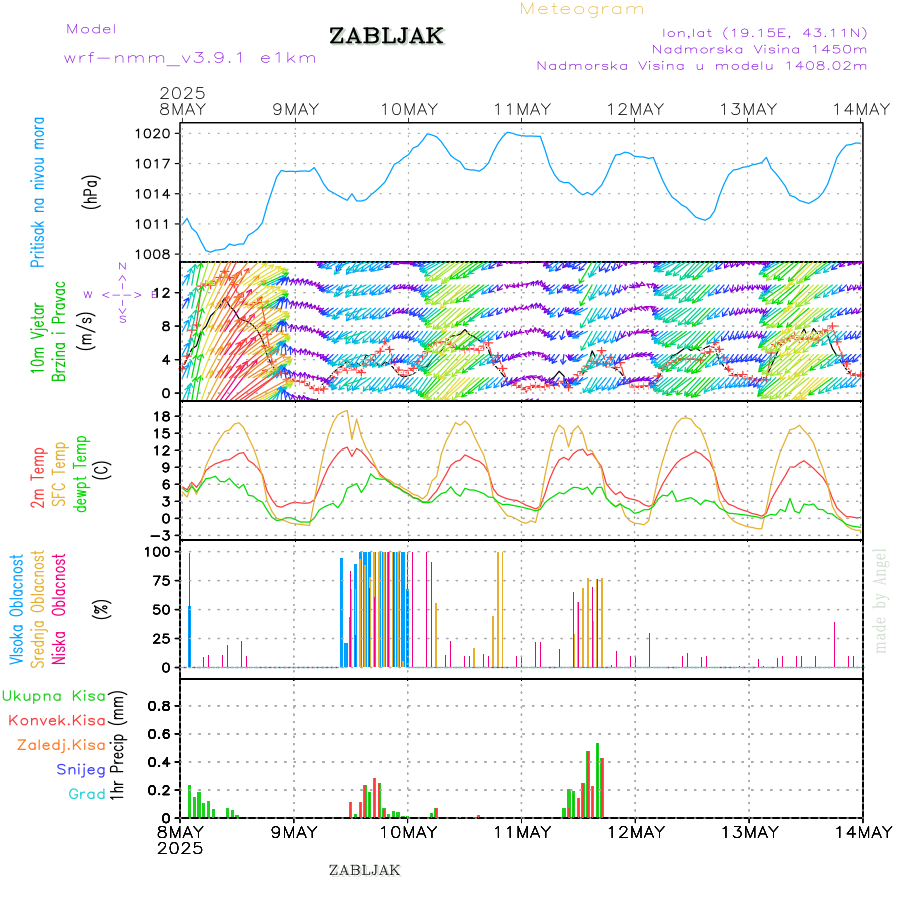Click the "(%)" cloud cover unit label
Image resolution: width=900 pixels, height=900 pixels.
(x=101, y=608)
